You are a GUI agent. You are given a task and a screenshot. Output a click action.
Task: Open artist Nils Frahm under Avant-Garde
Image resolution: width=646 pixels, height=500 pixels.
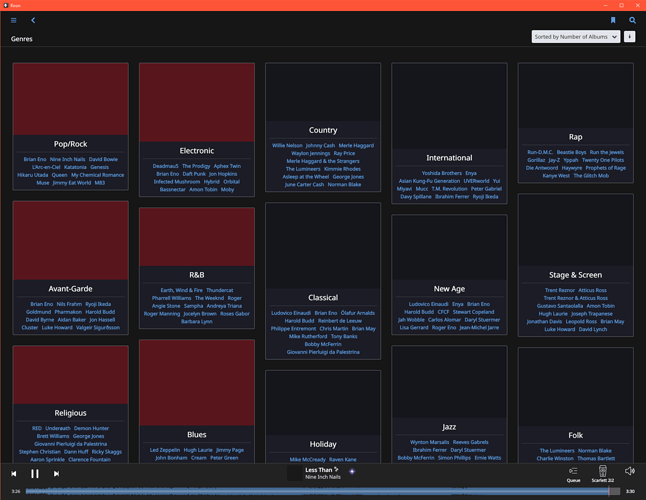[x=69, y=304]
